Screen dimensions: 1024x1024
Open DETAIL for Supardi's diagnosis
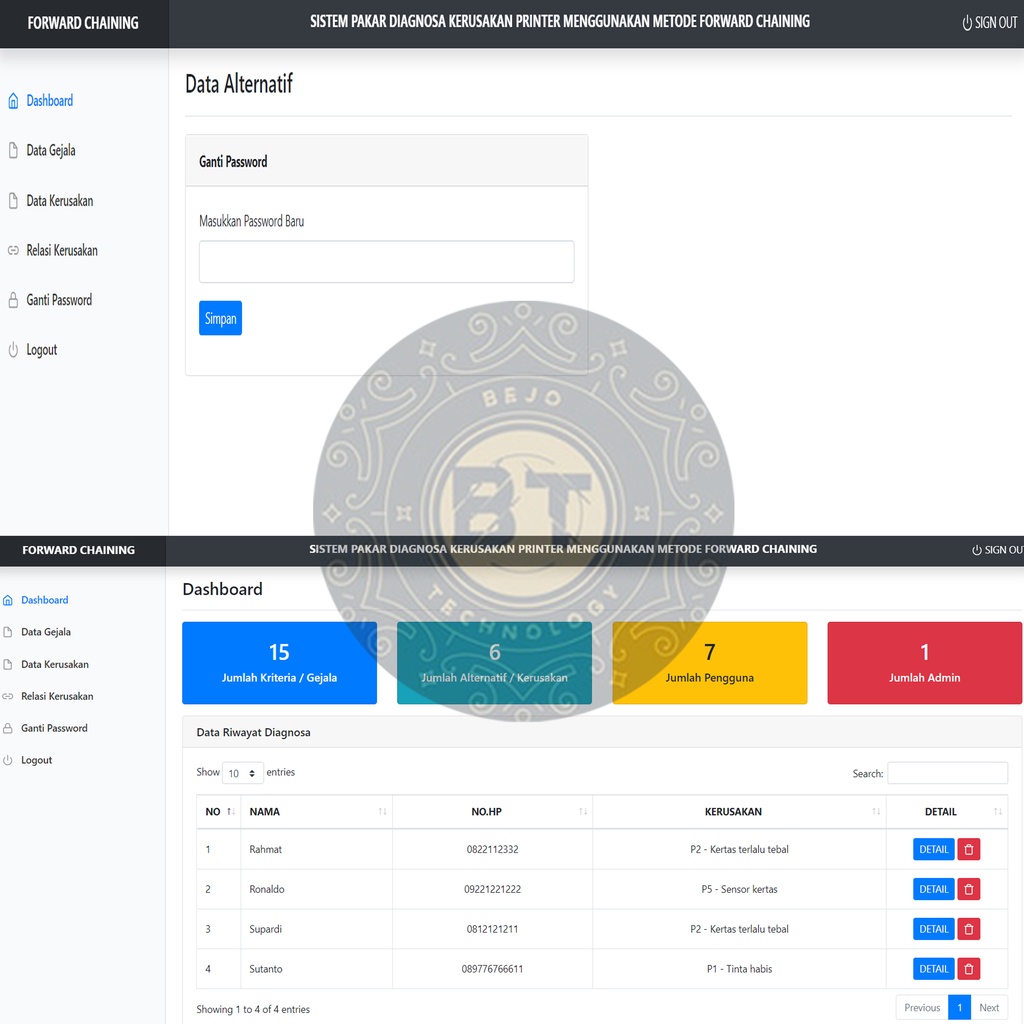[933, 929]
